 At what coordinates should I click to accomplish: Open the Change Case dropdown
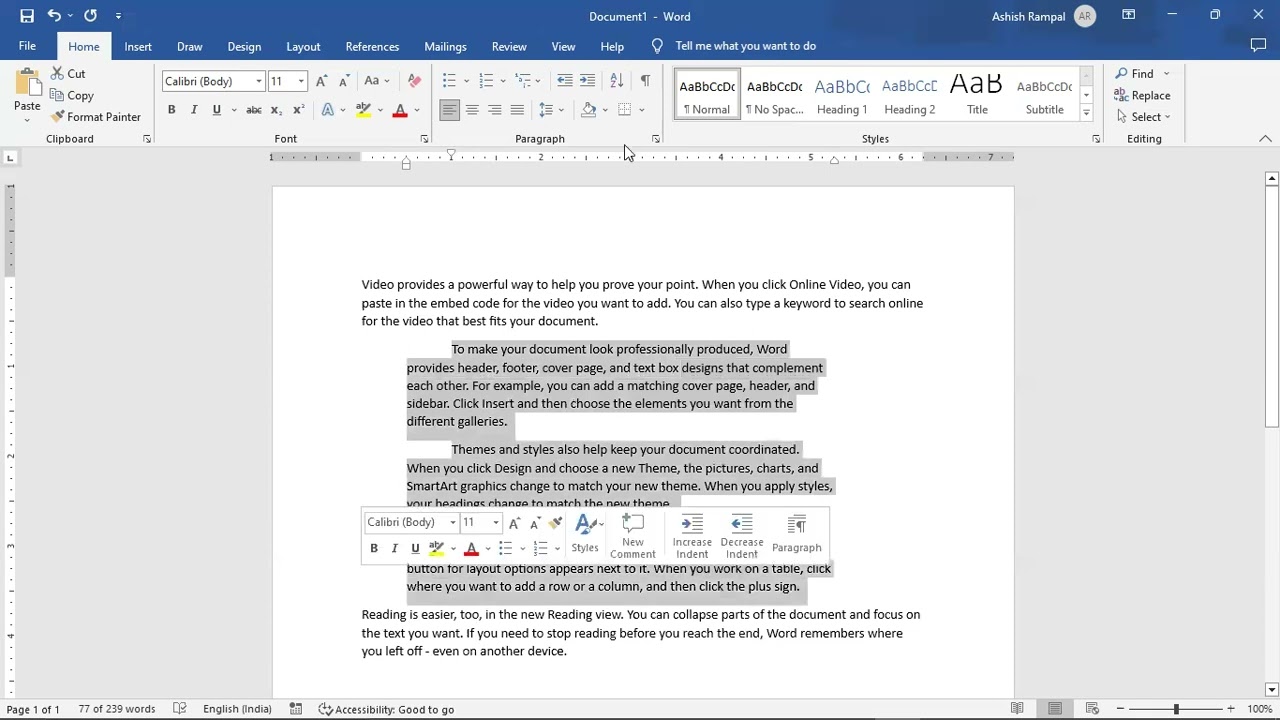tap(377, 81)
